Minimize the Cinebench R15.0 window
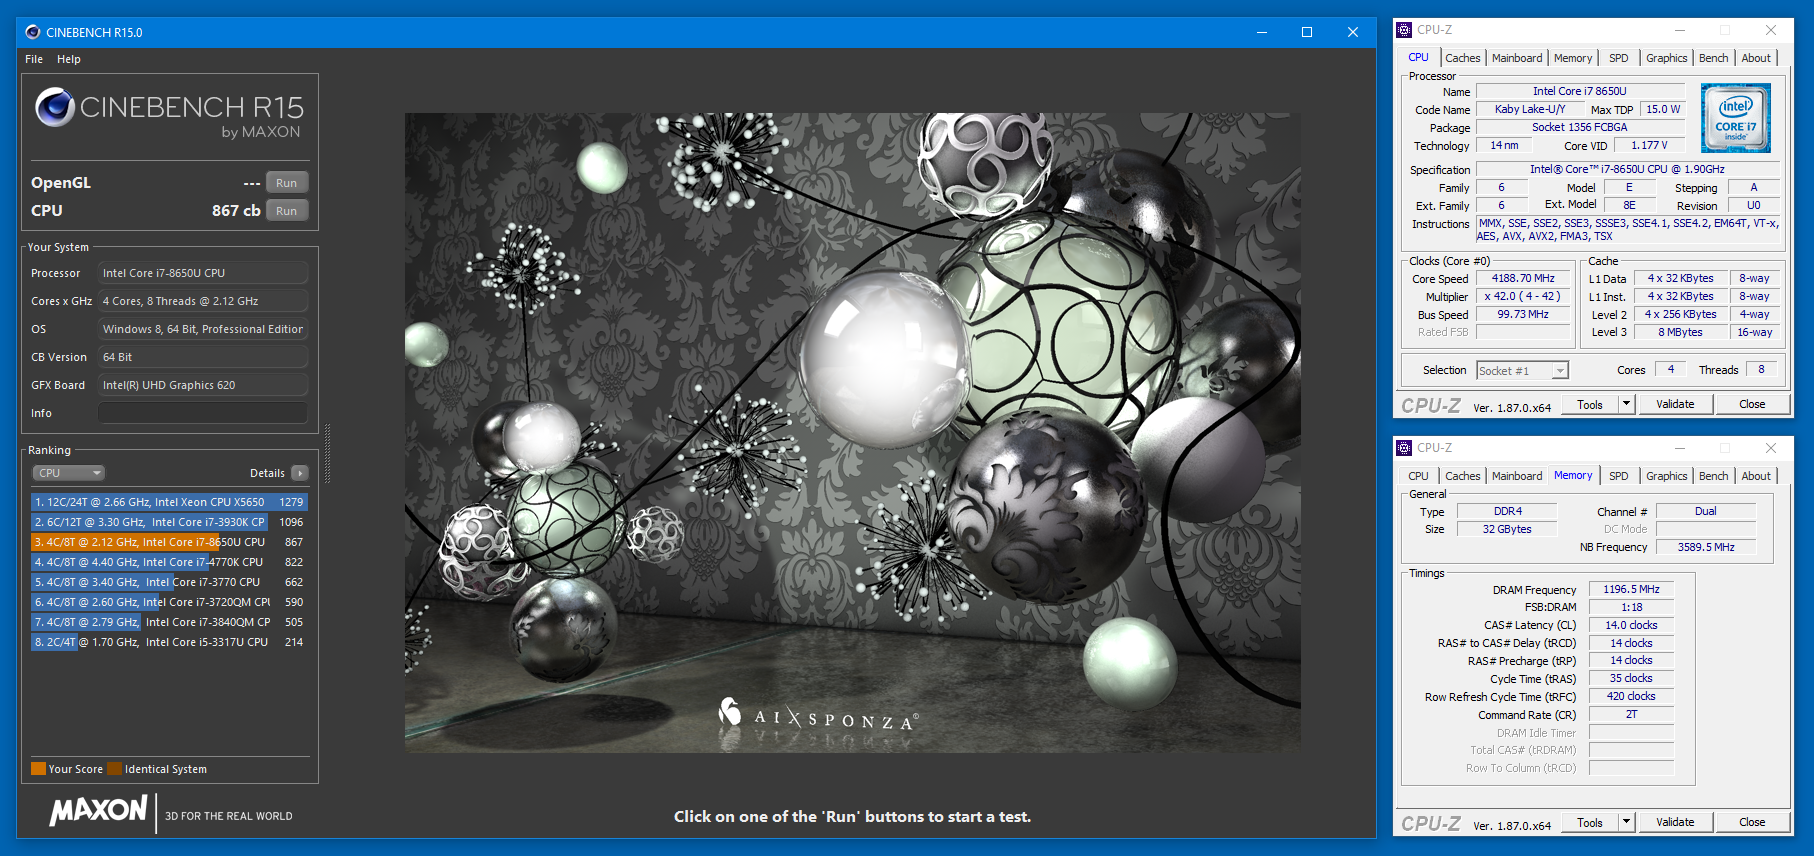Screen dimensions: 1814x856 [1262, 32]
